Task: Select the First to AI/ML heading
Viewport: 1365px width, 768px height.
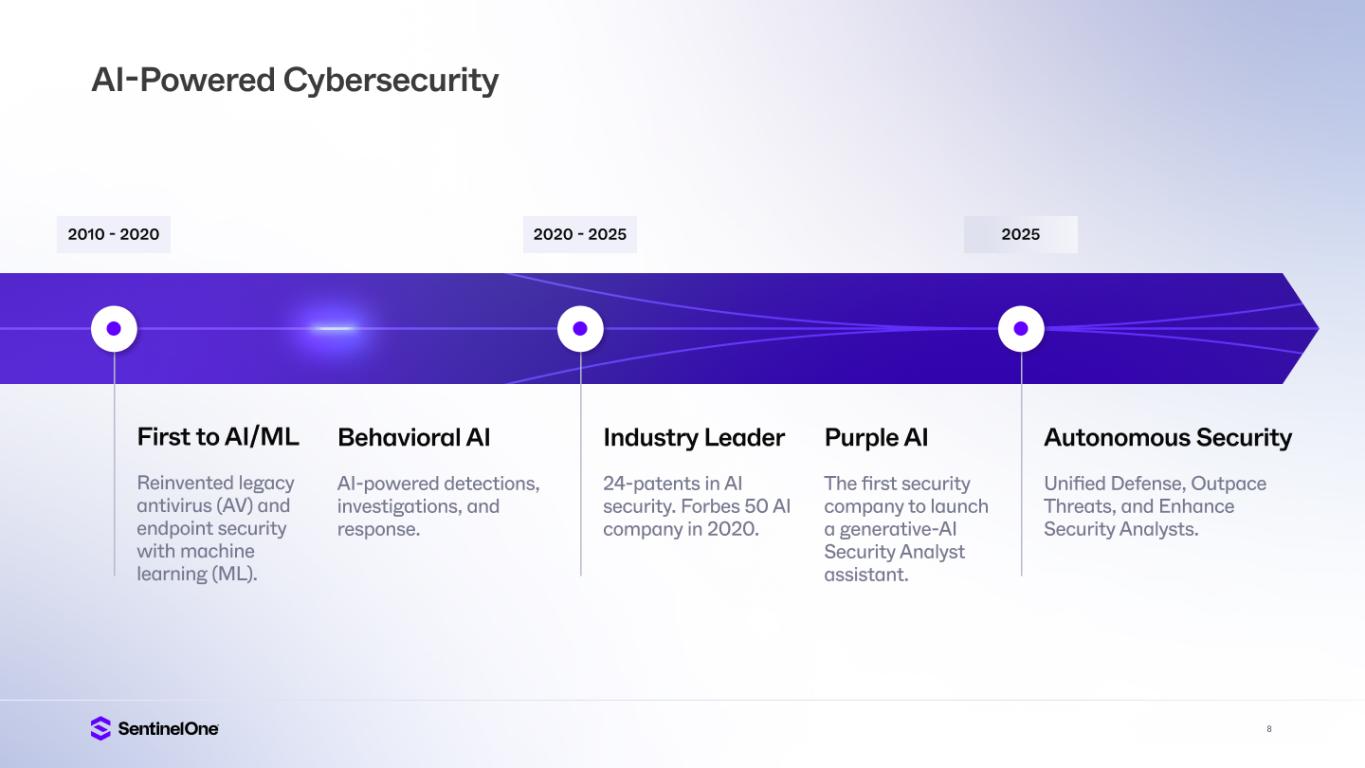Action: (x=218, y=437)
